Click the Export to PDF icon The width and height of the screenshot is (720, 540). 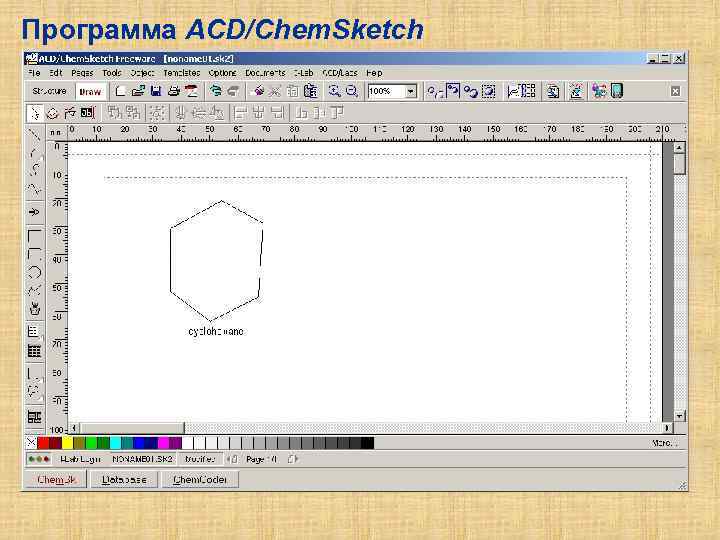(x=191, y=91)
